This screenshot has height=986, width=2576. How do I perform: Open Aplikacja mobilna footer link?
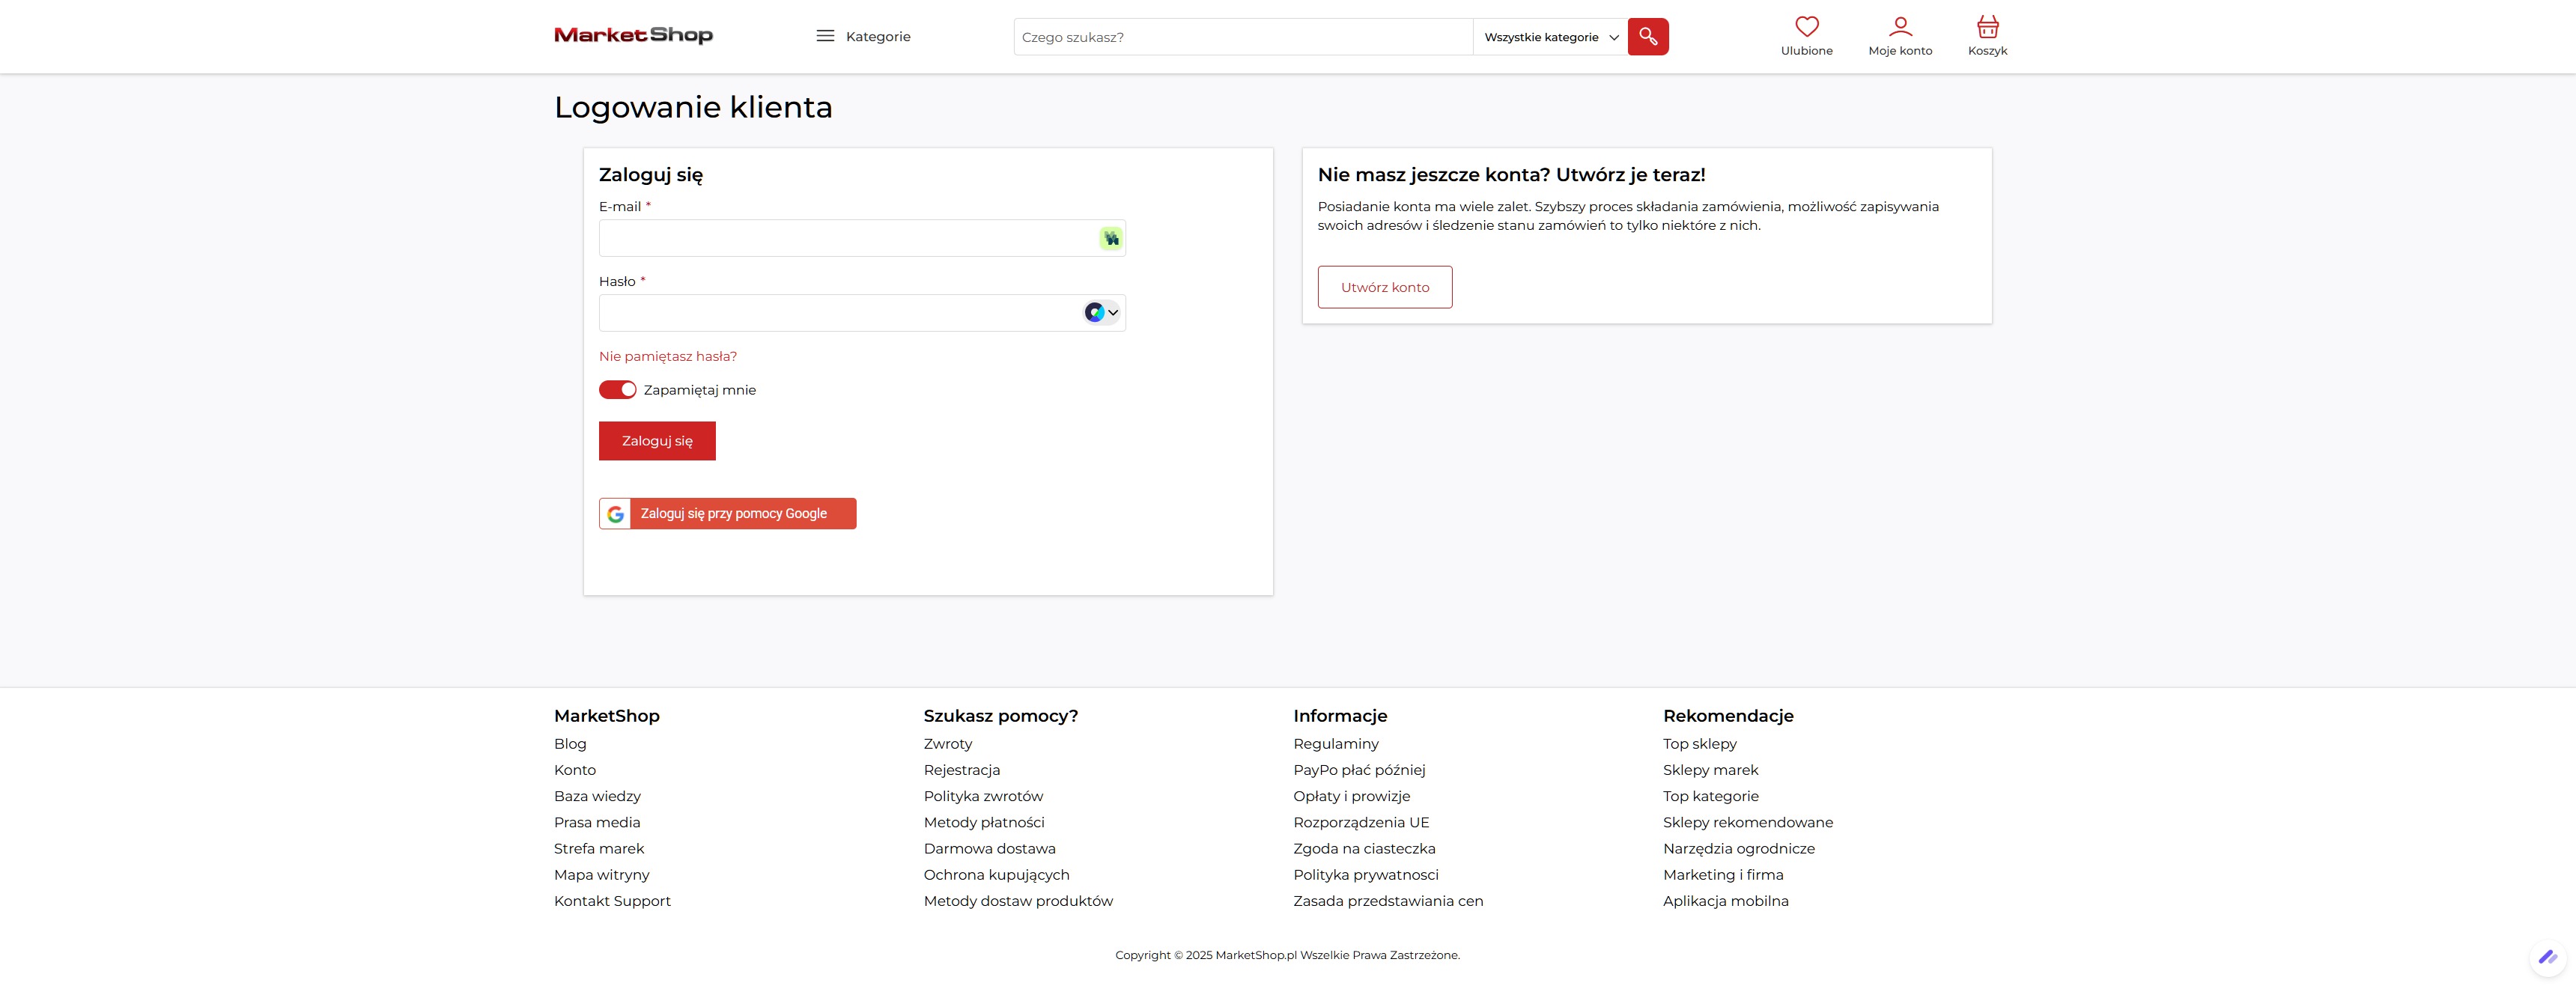pyautogui.click(x=1725, y=901)
